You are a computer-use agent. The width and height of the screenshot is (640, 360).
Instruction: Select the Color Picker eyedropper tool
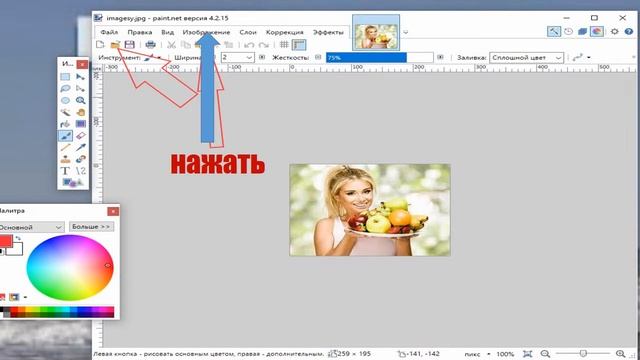(80, 147)
